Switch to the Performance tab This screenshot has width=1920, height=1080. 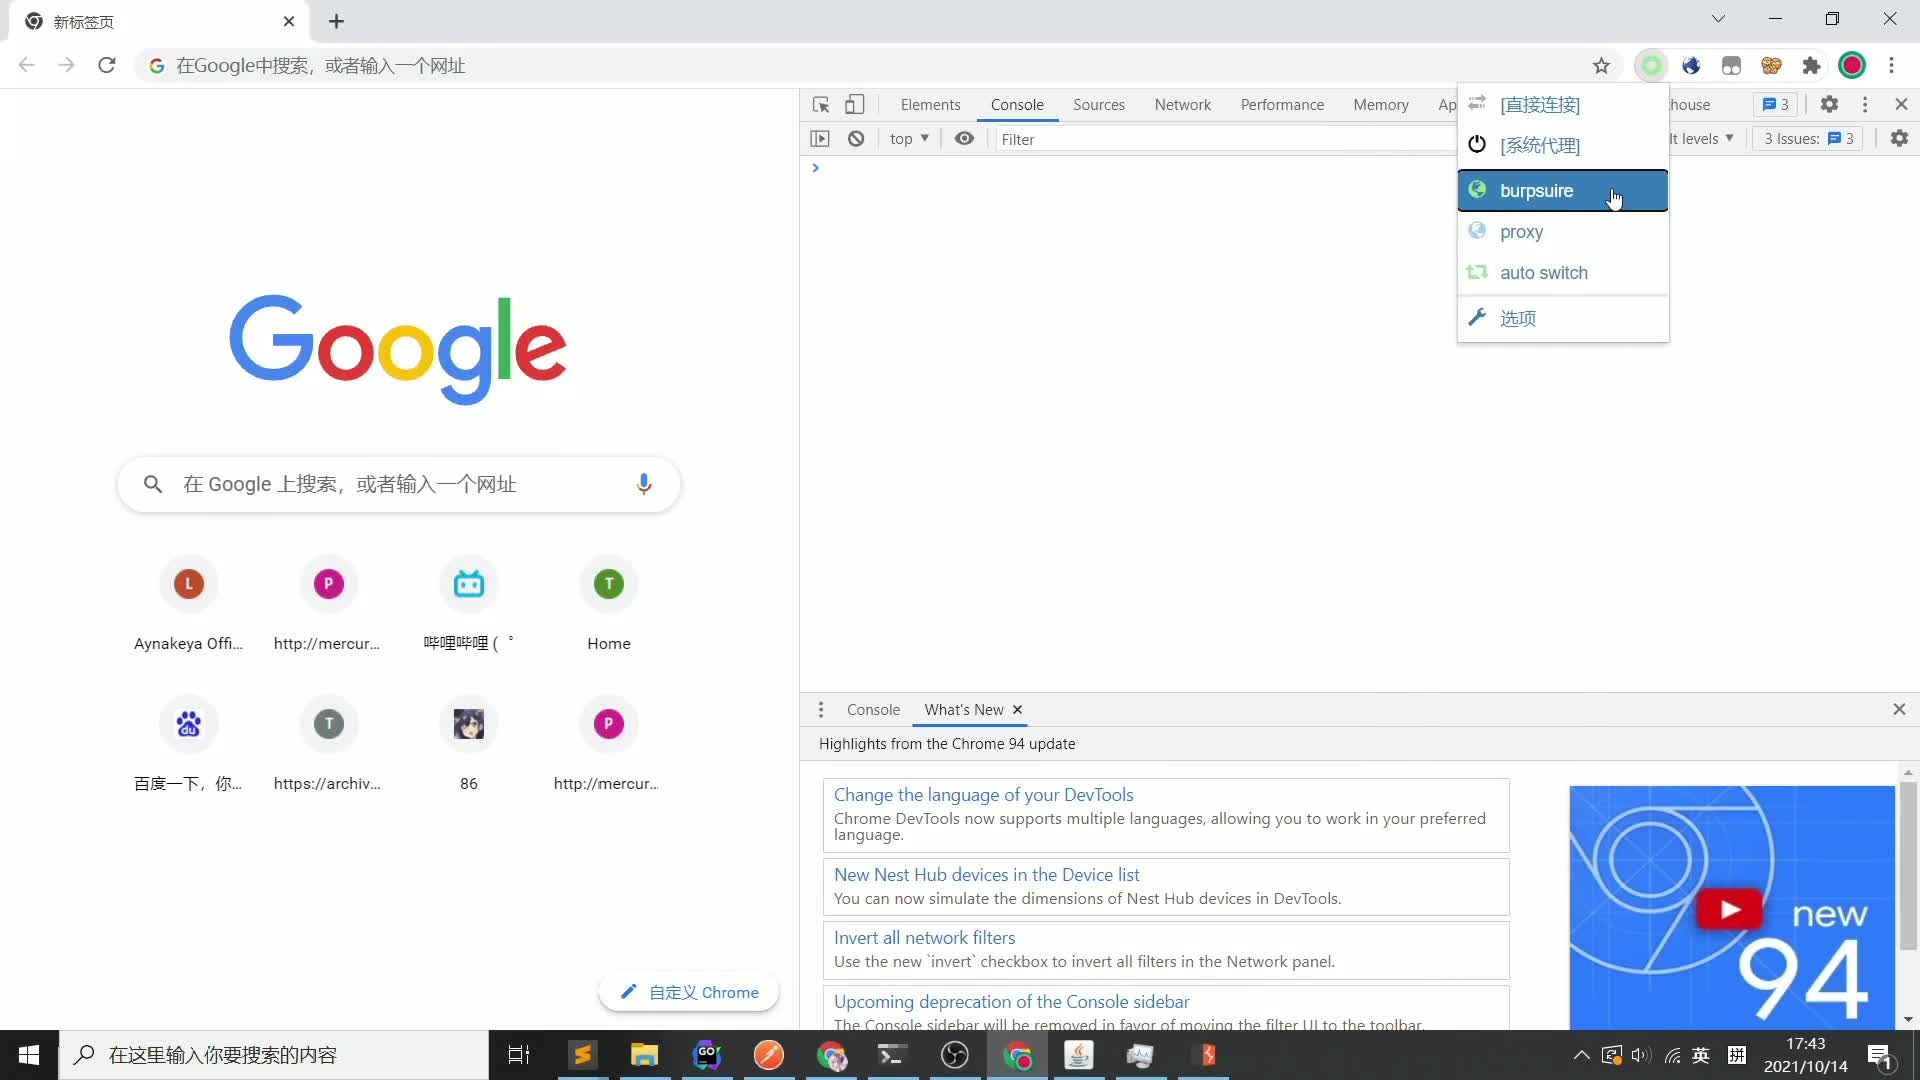coord(1282,105)
